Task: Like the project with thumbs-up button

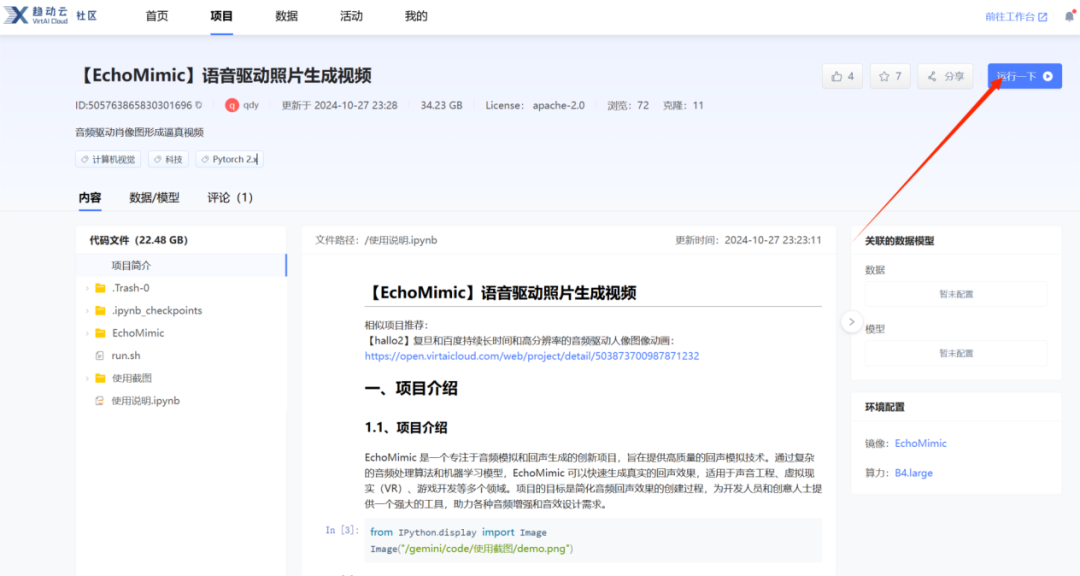Action: (842, 76)
